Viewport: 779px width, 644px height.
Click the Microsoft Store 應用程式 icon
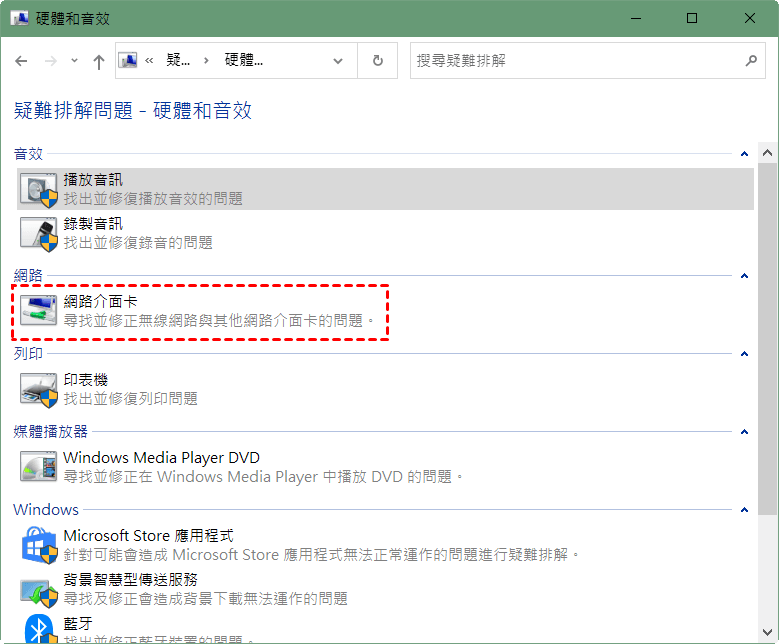pos(39,545)
